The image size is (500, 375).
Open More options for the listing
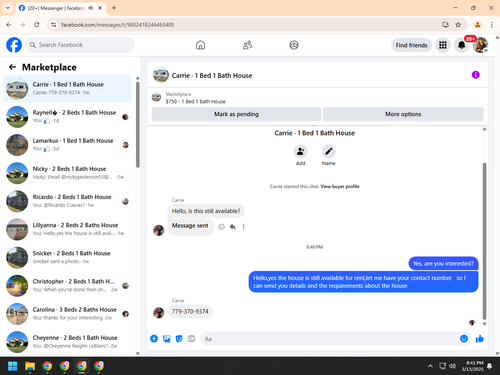coord(403,114)
